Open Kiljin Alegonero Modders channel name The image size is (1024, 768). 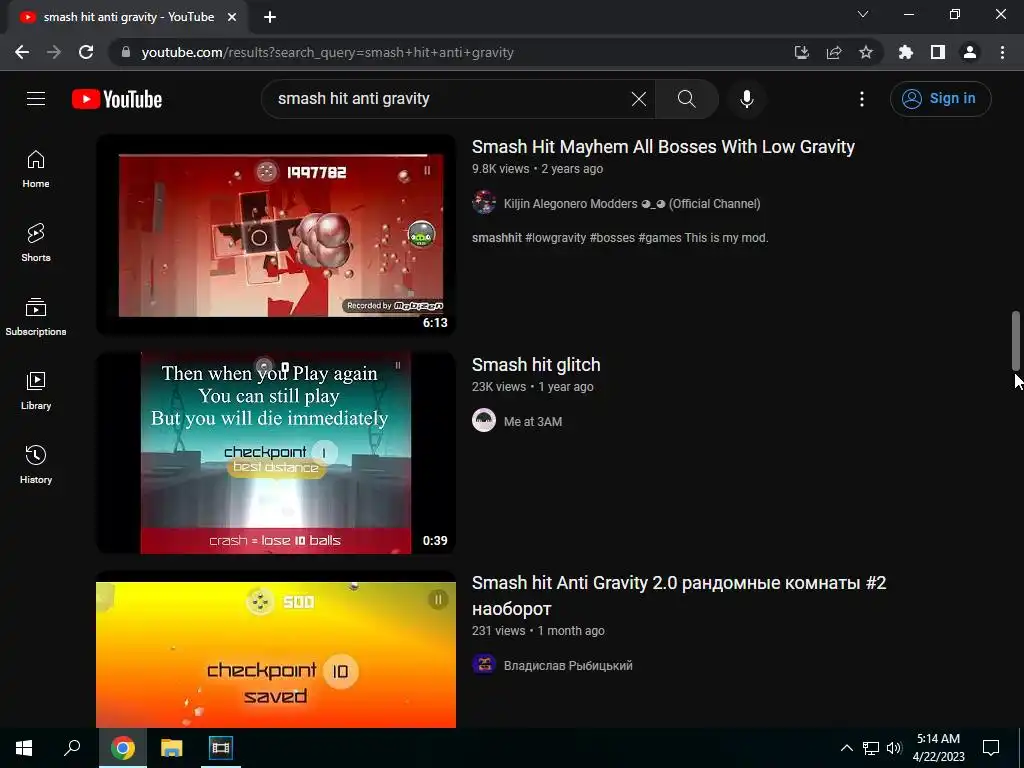(632, 203)
